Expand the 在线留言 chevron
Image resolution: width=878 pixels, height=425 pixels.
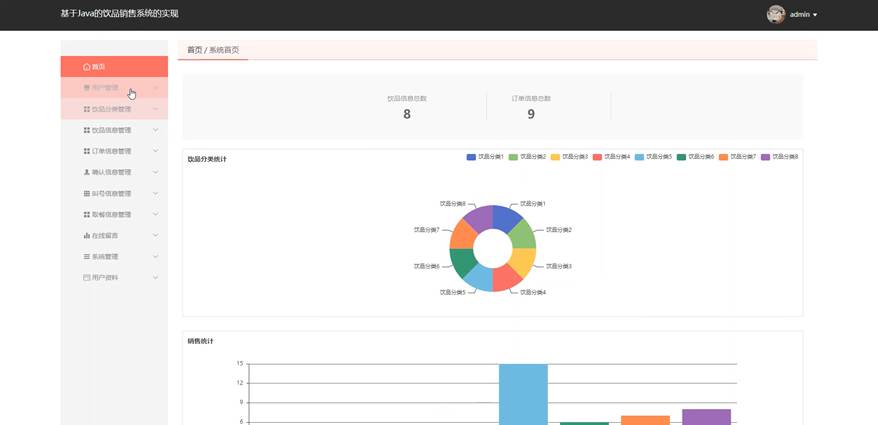tap(156, 236)
